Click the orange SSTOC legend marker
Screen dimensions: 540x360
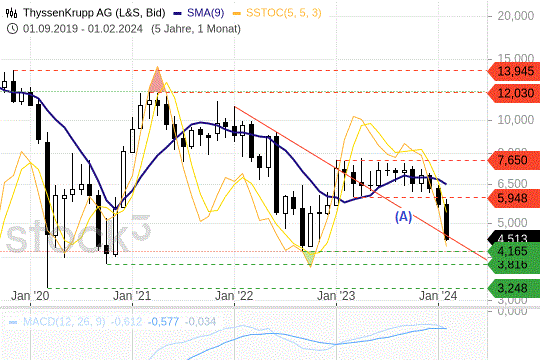(237, 13)
